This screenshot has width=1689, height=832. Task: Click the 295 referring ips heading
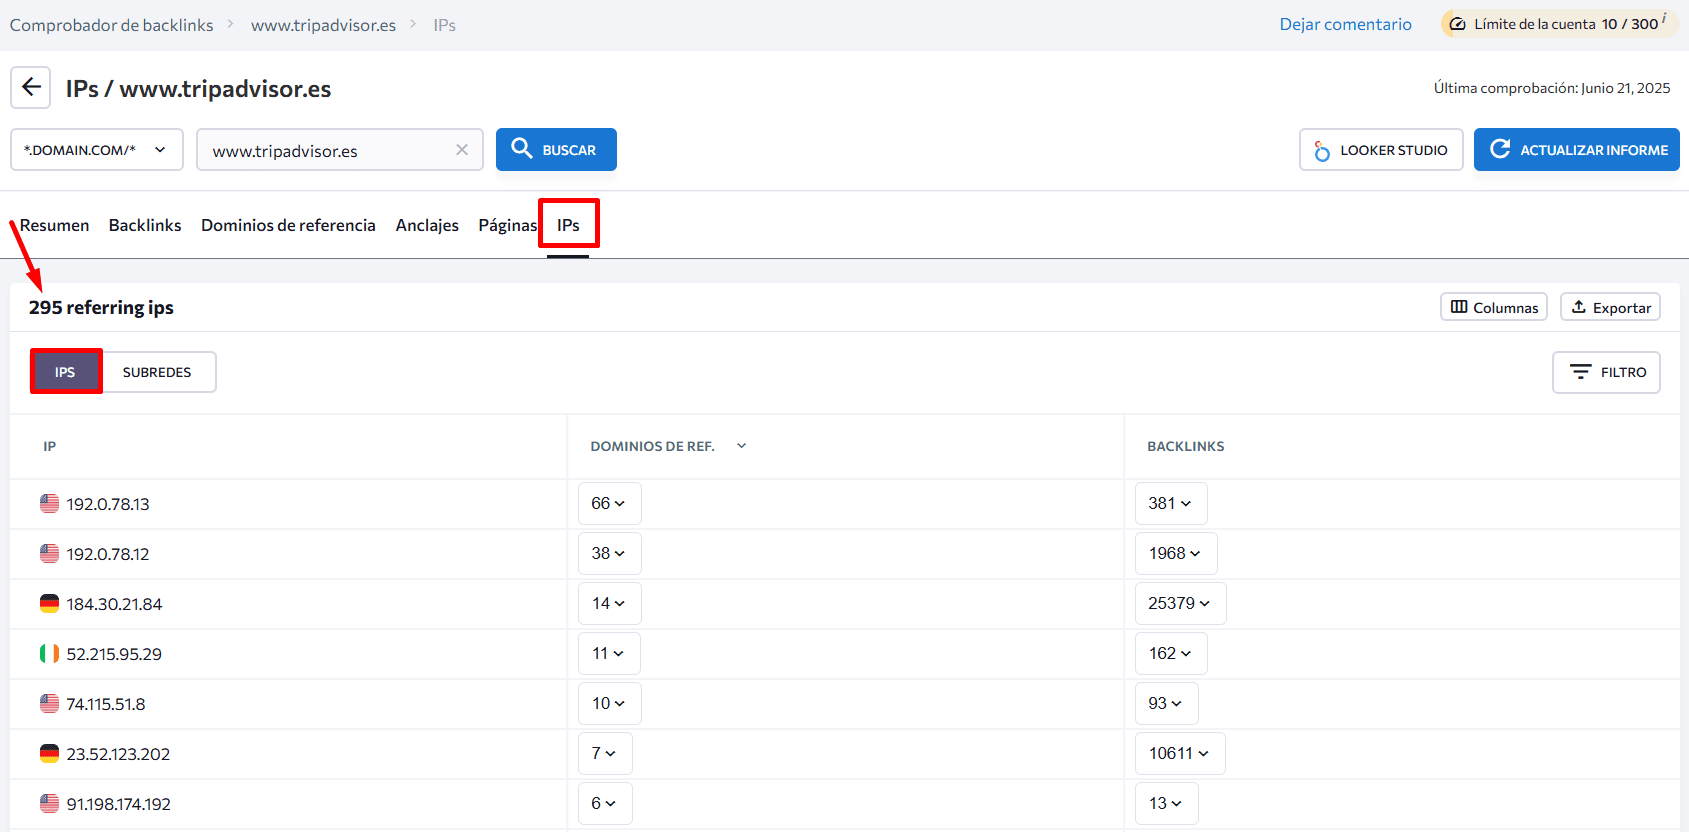tap(101, 307)
